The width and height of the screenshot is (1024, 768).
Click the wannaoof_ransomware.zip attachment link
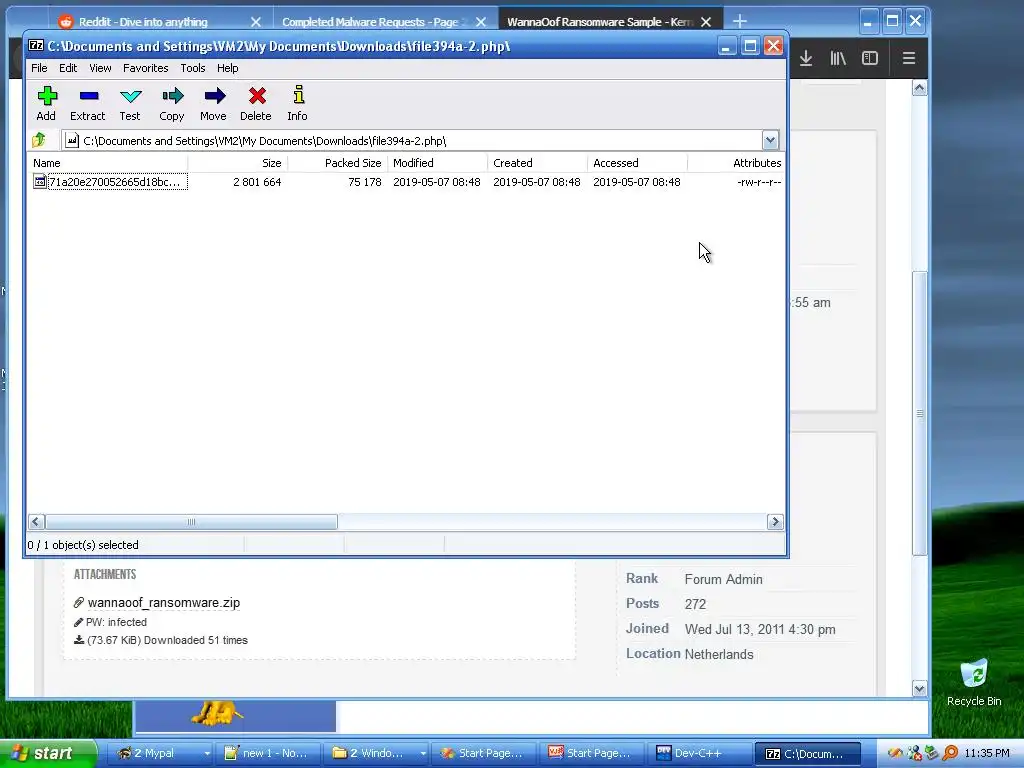(x=164, y=603)
